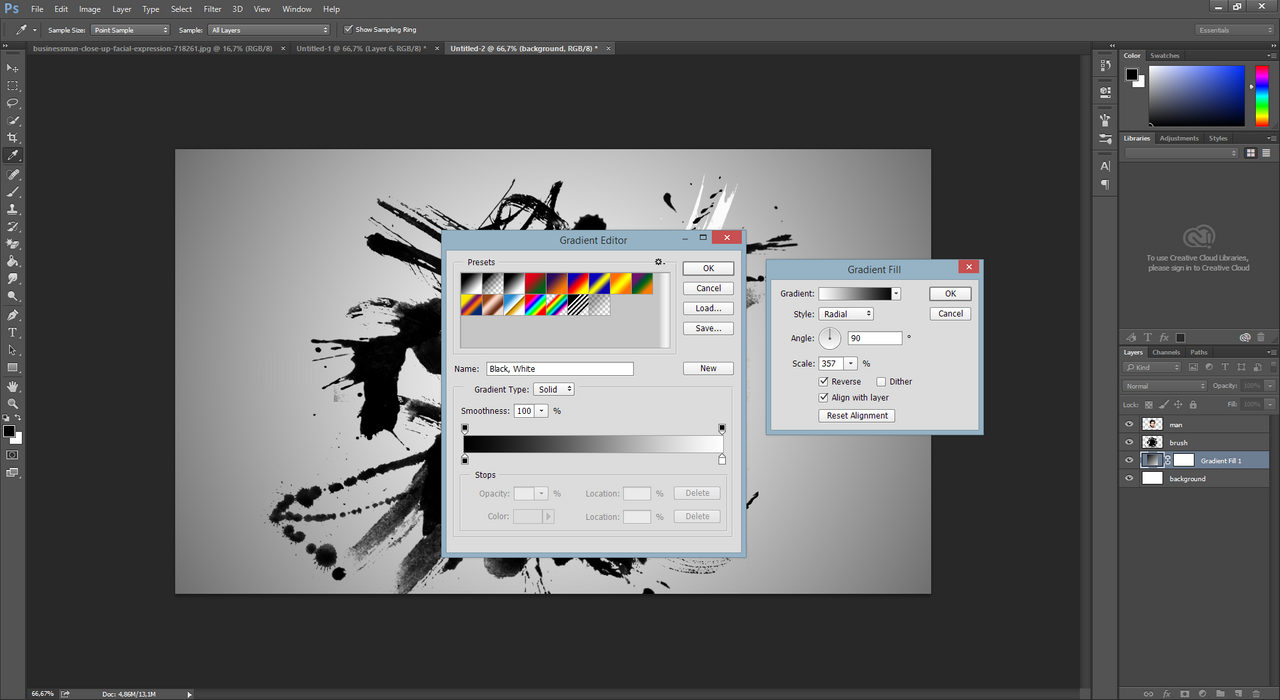Enable the Dither checkbox
Viewport: 1280px width, 700px height.
pyautogui.click(x=881, y=382)
